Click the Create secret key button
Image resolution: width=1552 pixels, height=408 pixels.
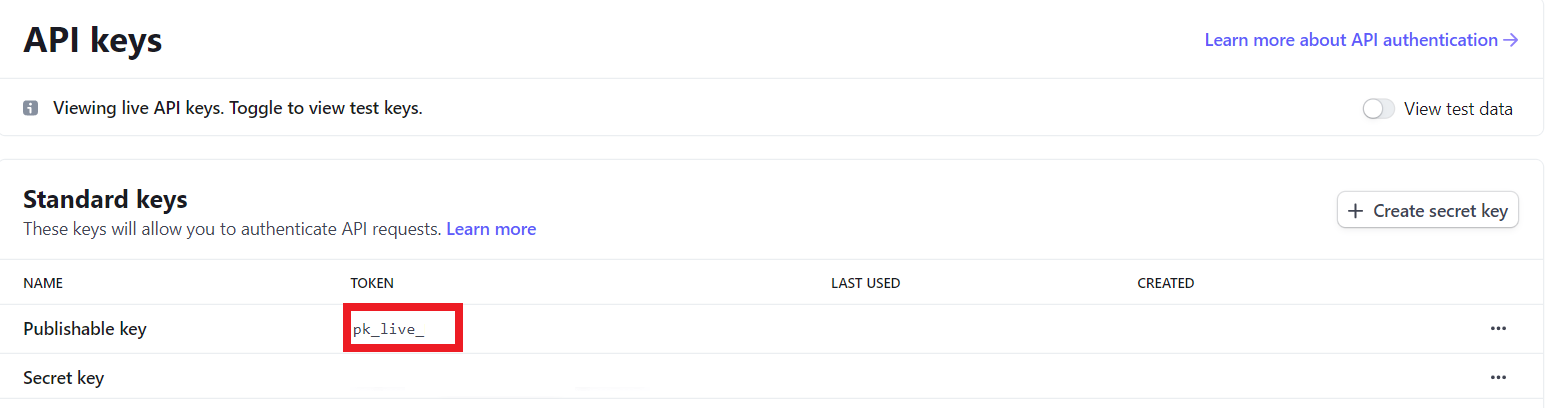click(x=1427, y=211)
